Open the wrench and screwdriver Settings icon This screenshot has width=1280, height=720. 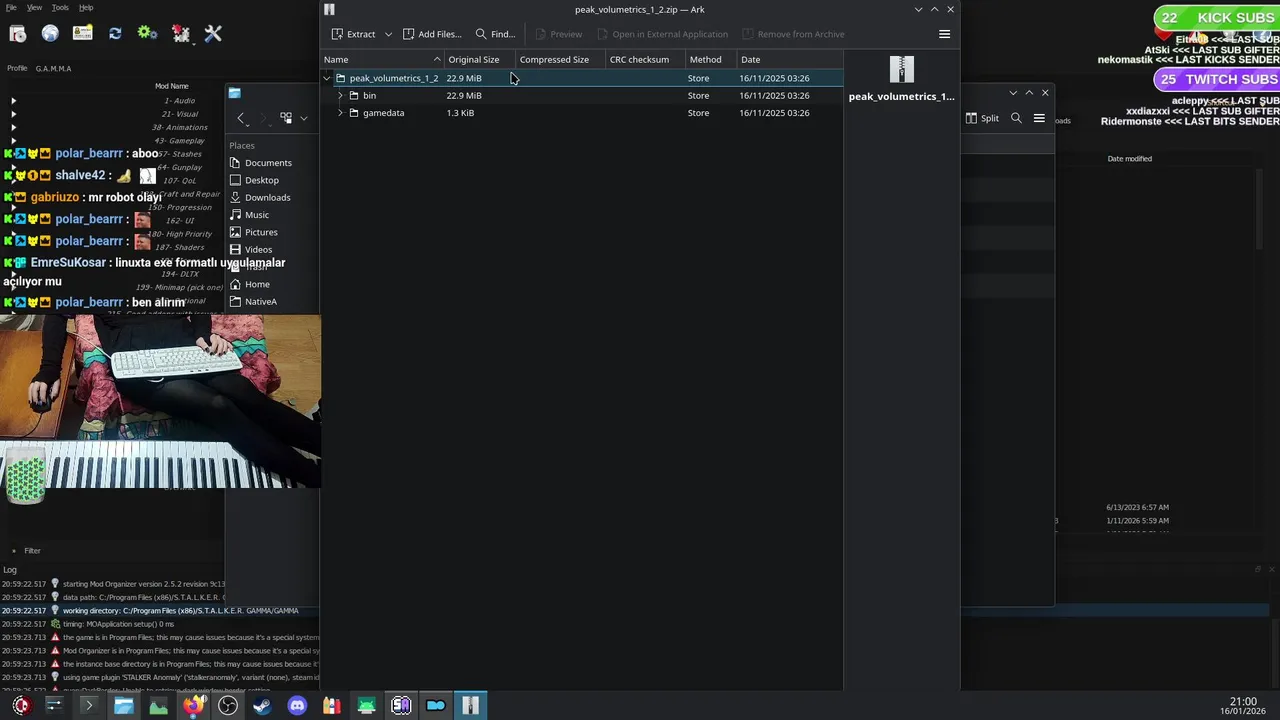pos(213,34)
